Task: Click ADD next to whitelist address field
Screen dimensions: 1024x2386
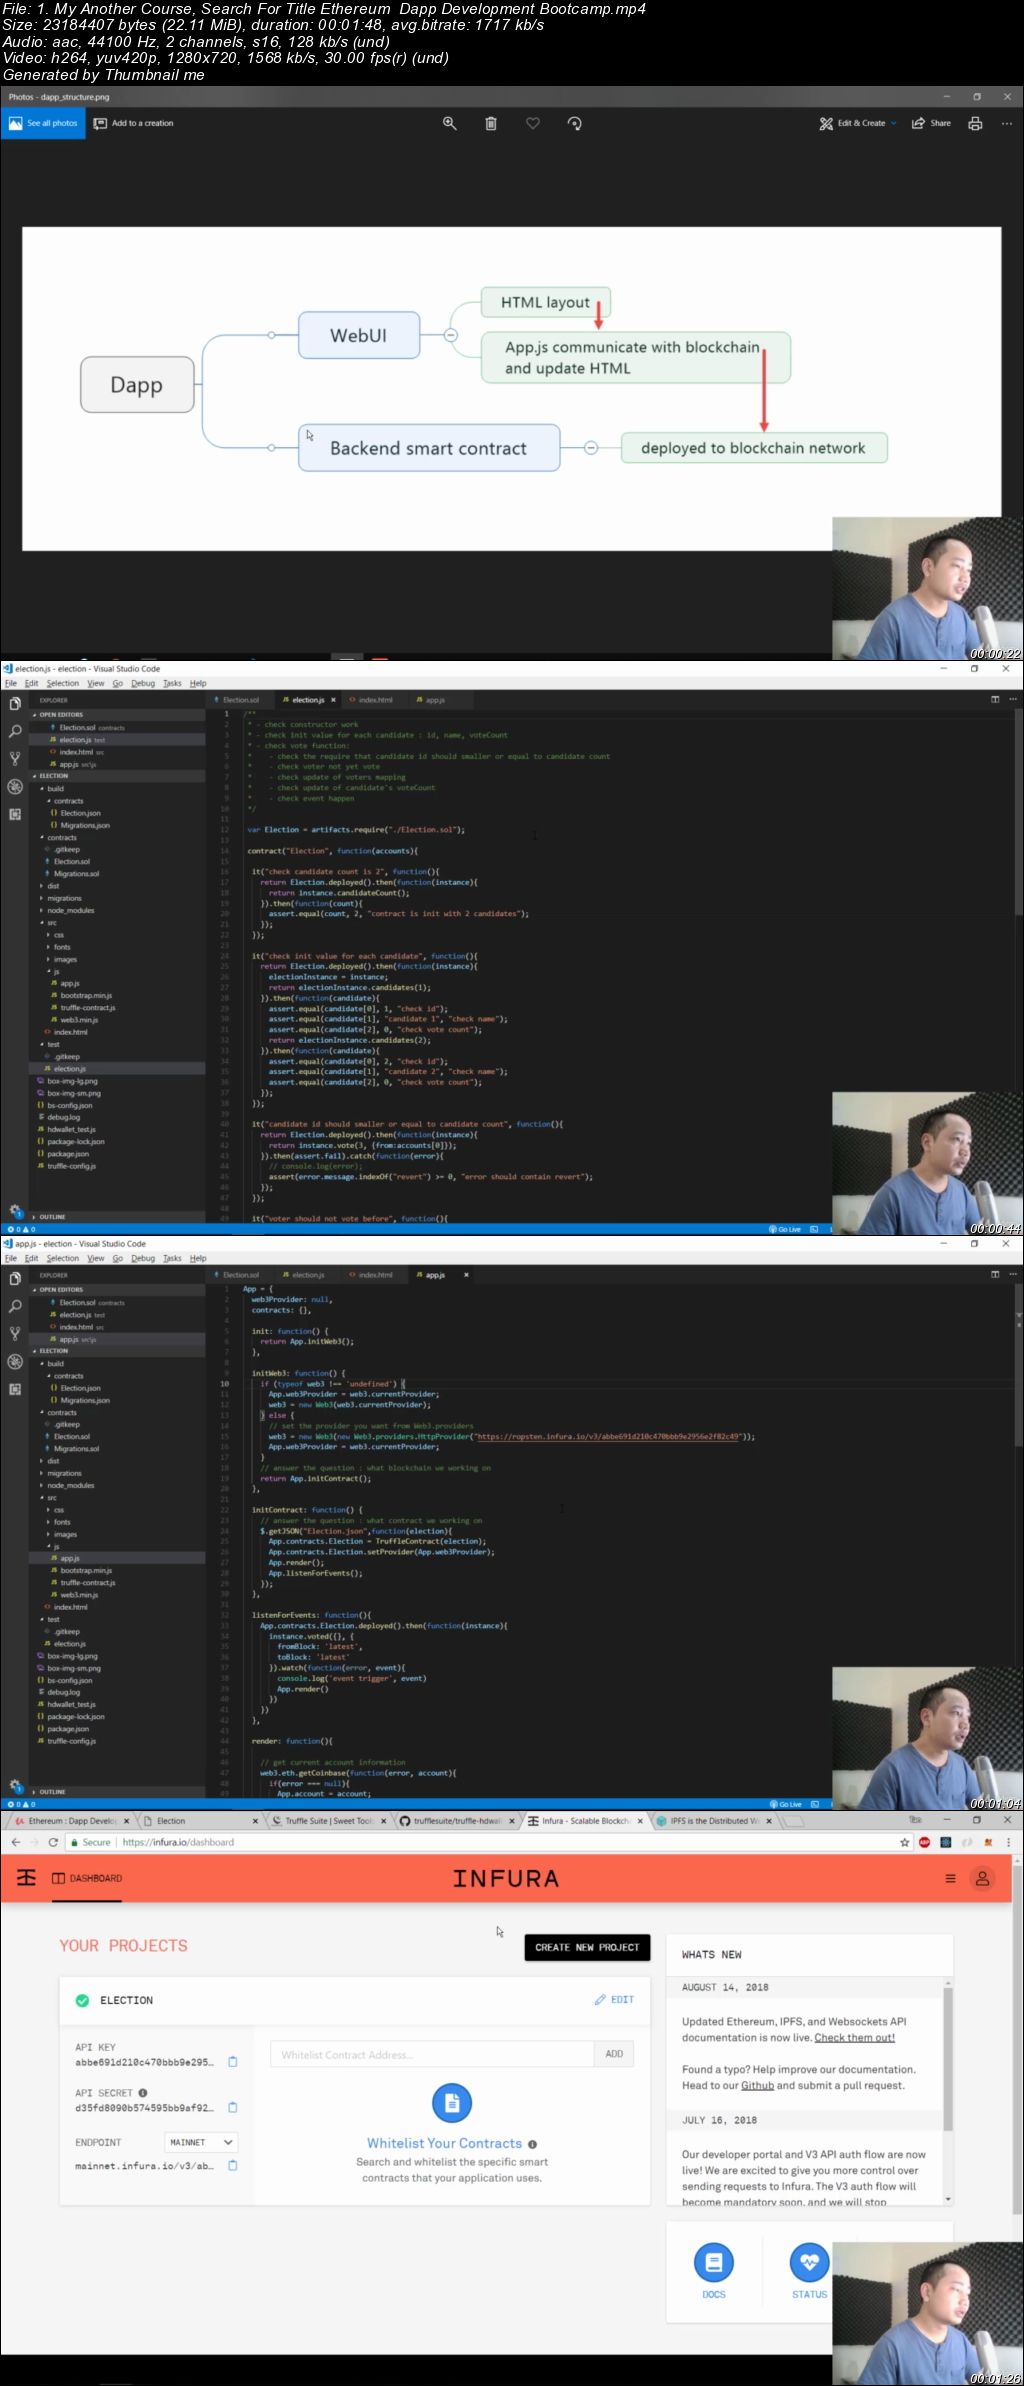Action: (x=614, y=2054)
